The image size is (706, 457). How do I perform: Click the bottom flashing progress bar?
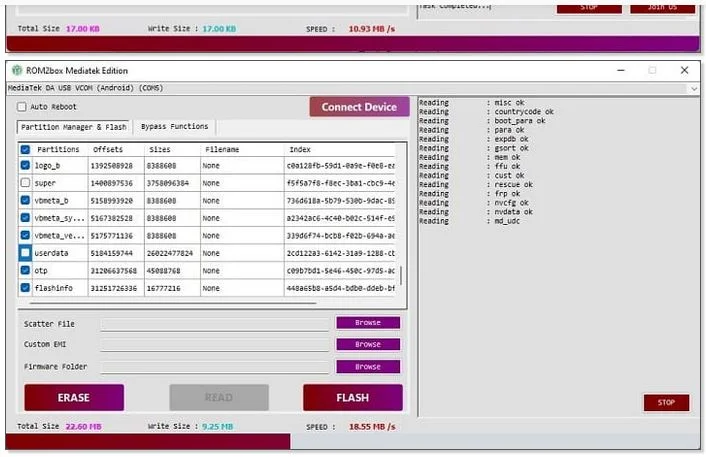[x=353, y=442]
